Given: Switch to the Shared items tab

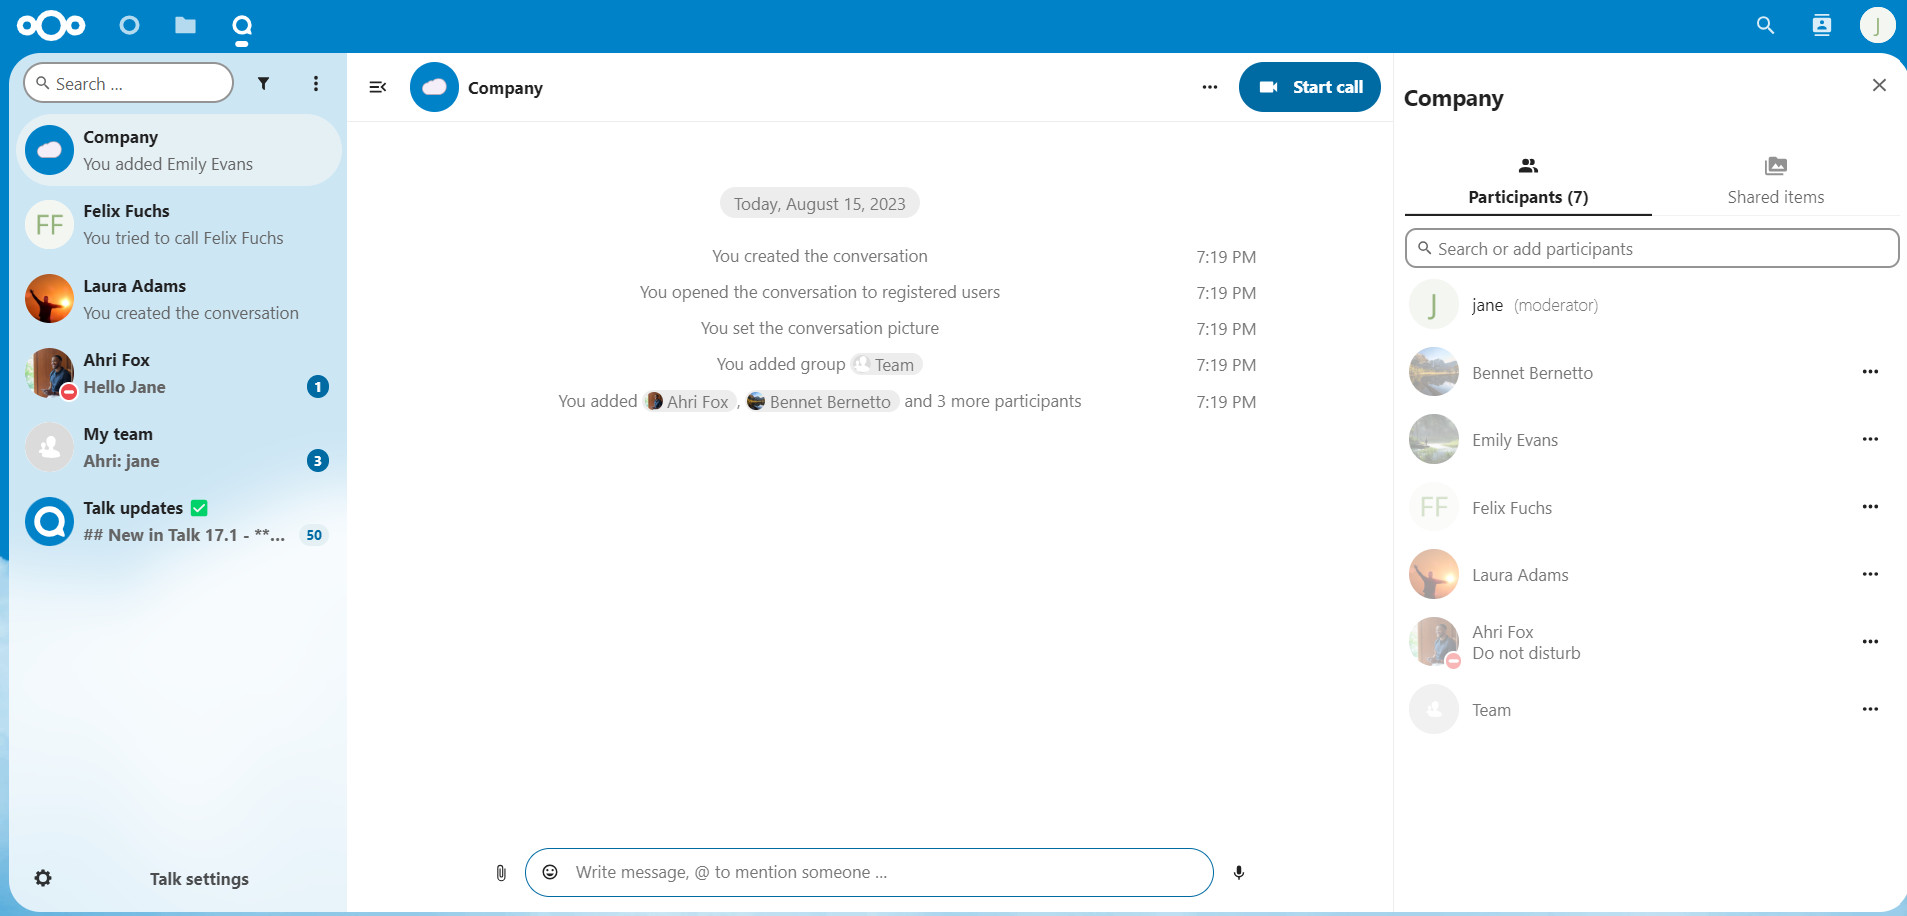Looking at the screenshot, I should (1775, 182).
